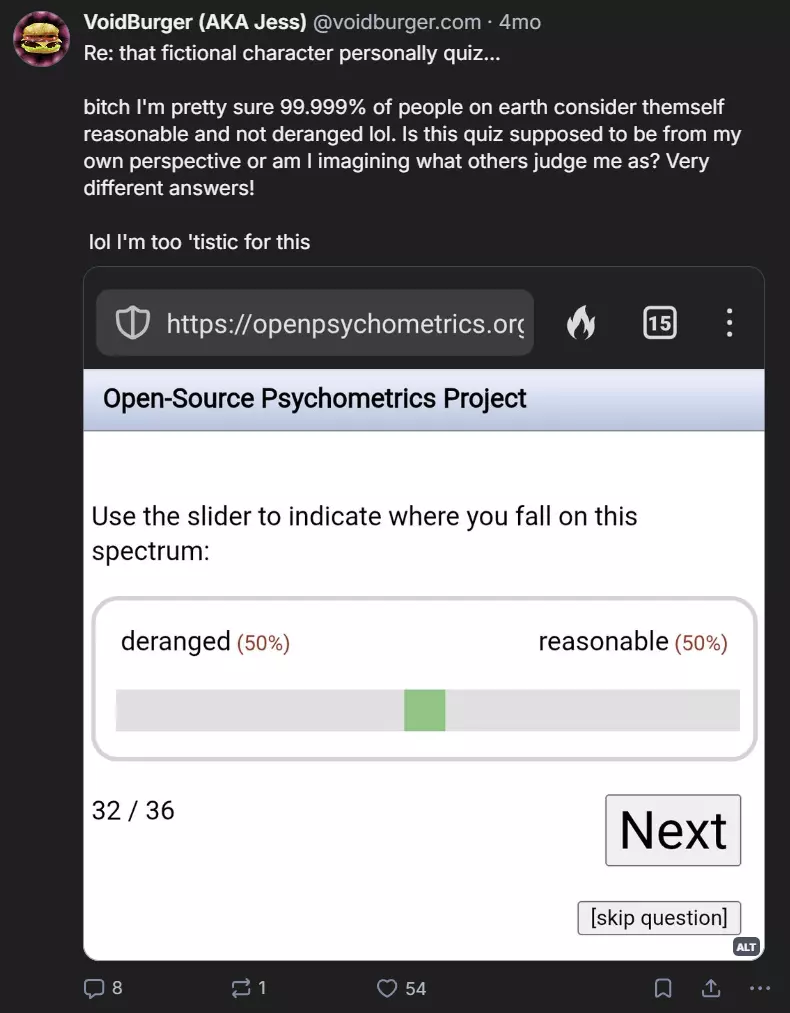Open the @voidburger.com handle link

point(397,22)
